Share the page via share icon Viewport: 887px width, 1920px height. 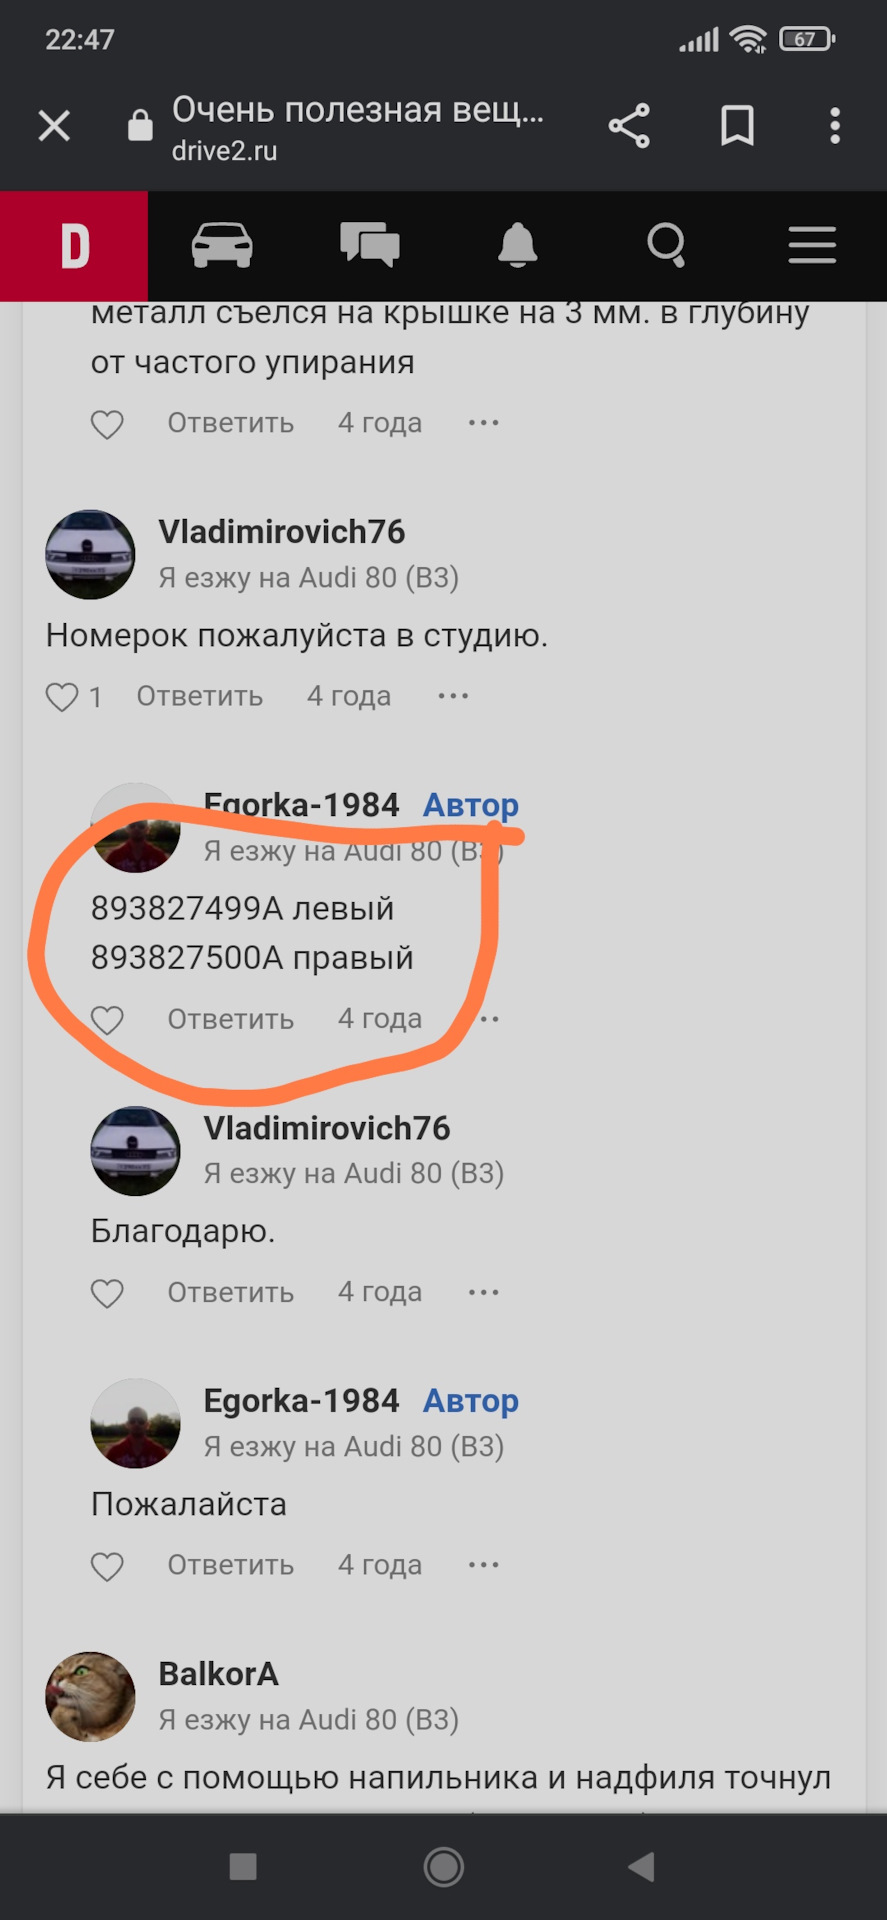(629, 126)
